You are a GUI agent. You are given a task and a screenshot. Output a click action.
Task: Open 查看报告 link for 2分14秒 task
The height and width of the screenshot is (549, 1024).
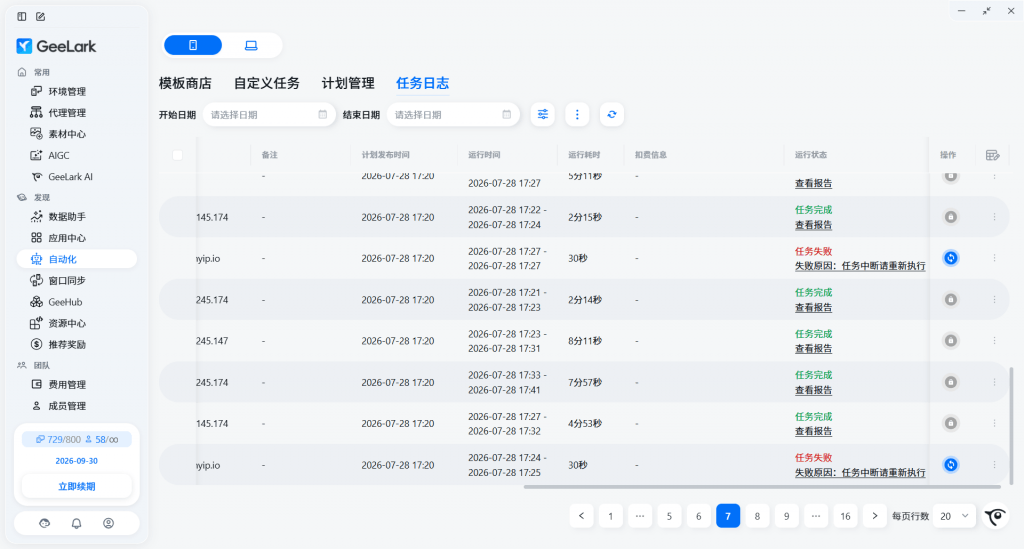tap(813, 307)
